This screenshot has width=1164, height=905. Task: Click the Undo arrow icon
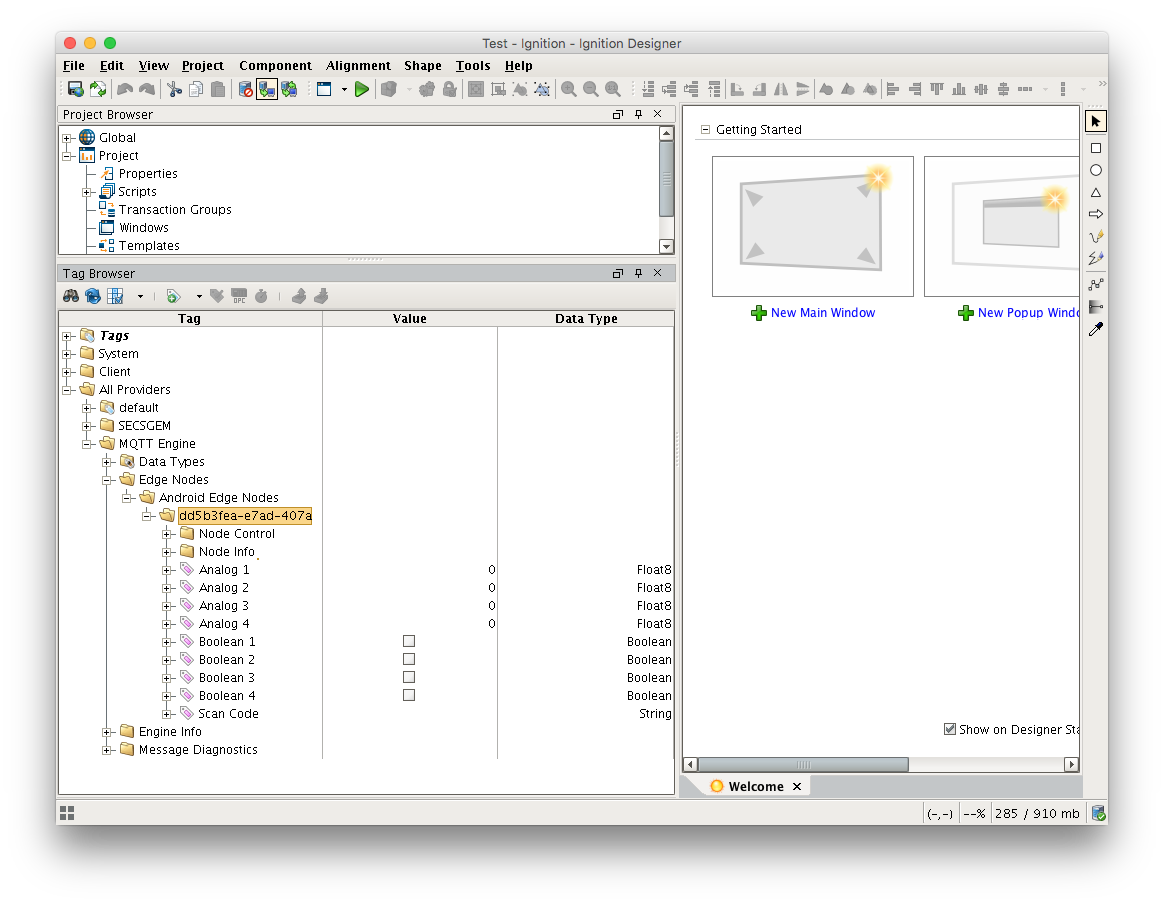click(x=125, y=89)
